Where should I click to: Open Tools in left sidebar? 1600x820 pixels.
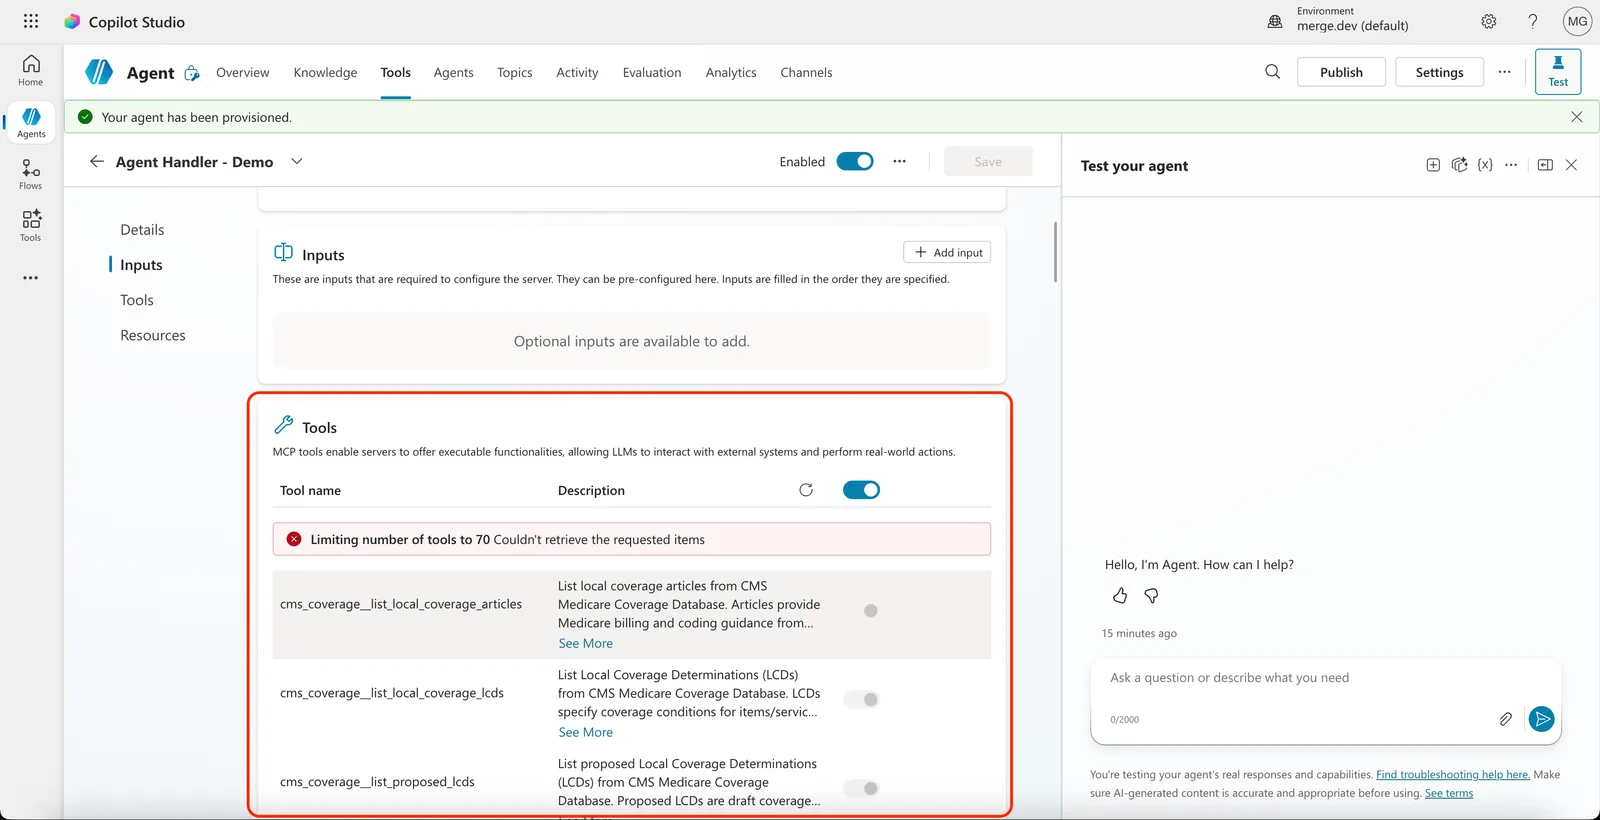[x=31, y=225]
